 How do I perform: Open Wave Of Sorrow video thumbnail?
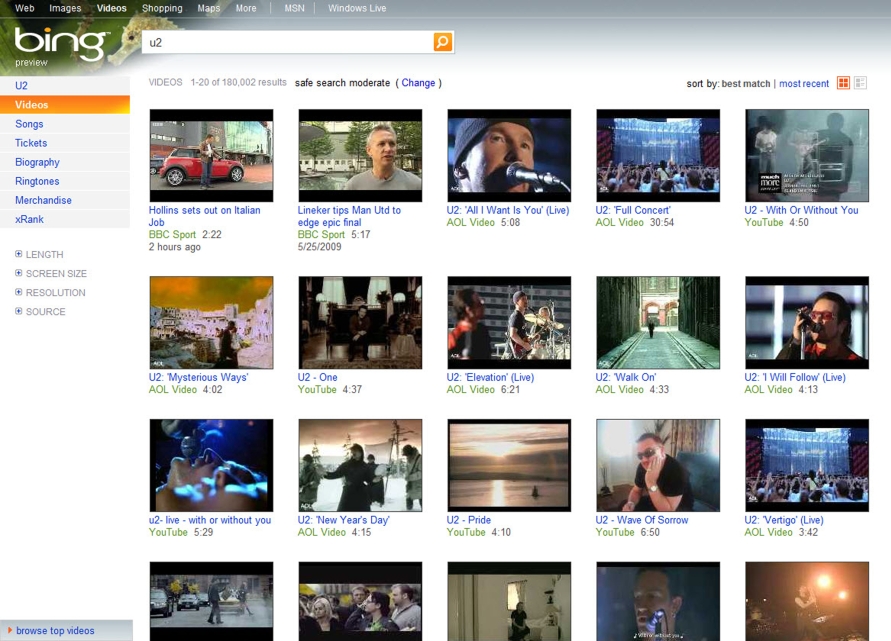(658, 465)
